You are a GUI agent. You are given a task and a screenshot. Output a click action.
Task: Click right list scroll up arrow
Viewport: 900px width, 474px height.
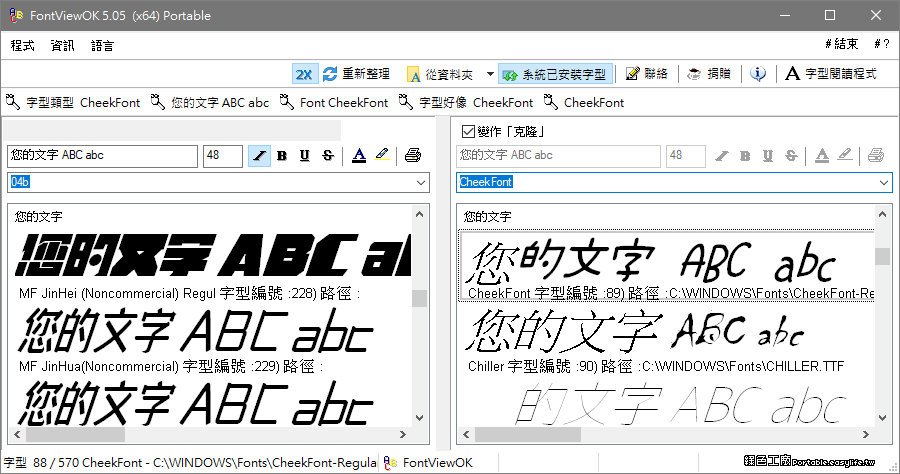point(882,214)
